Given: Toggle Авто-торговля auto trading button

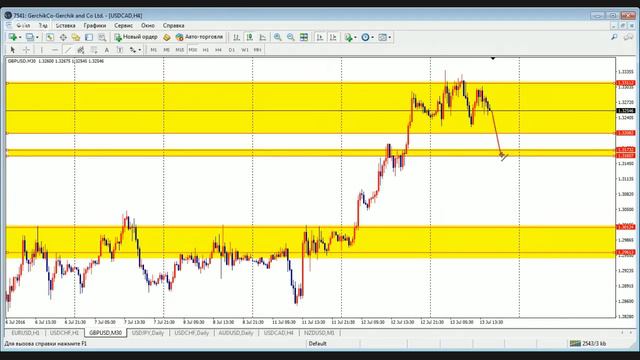Looking at the screenshot, I should (199, 37).
